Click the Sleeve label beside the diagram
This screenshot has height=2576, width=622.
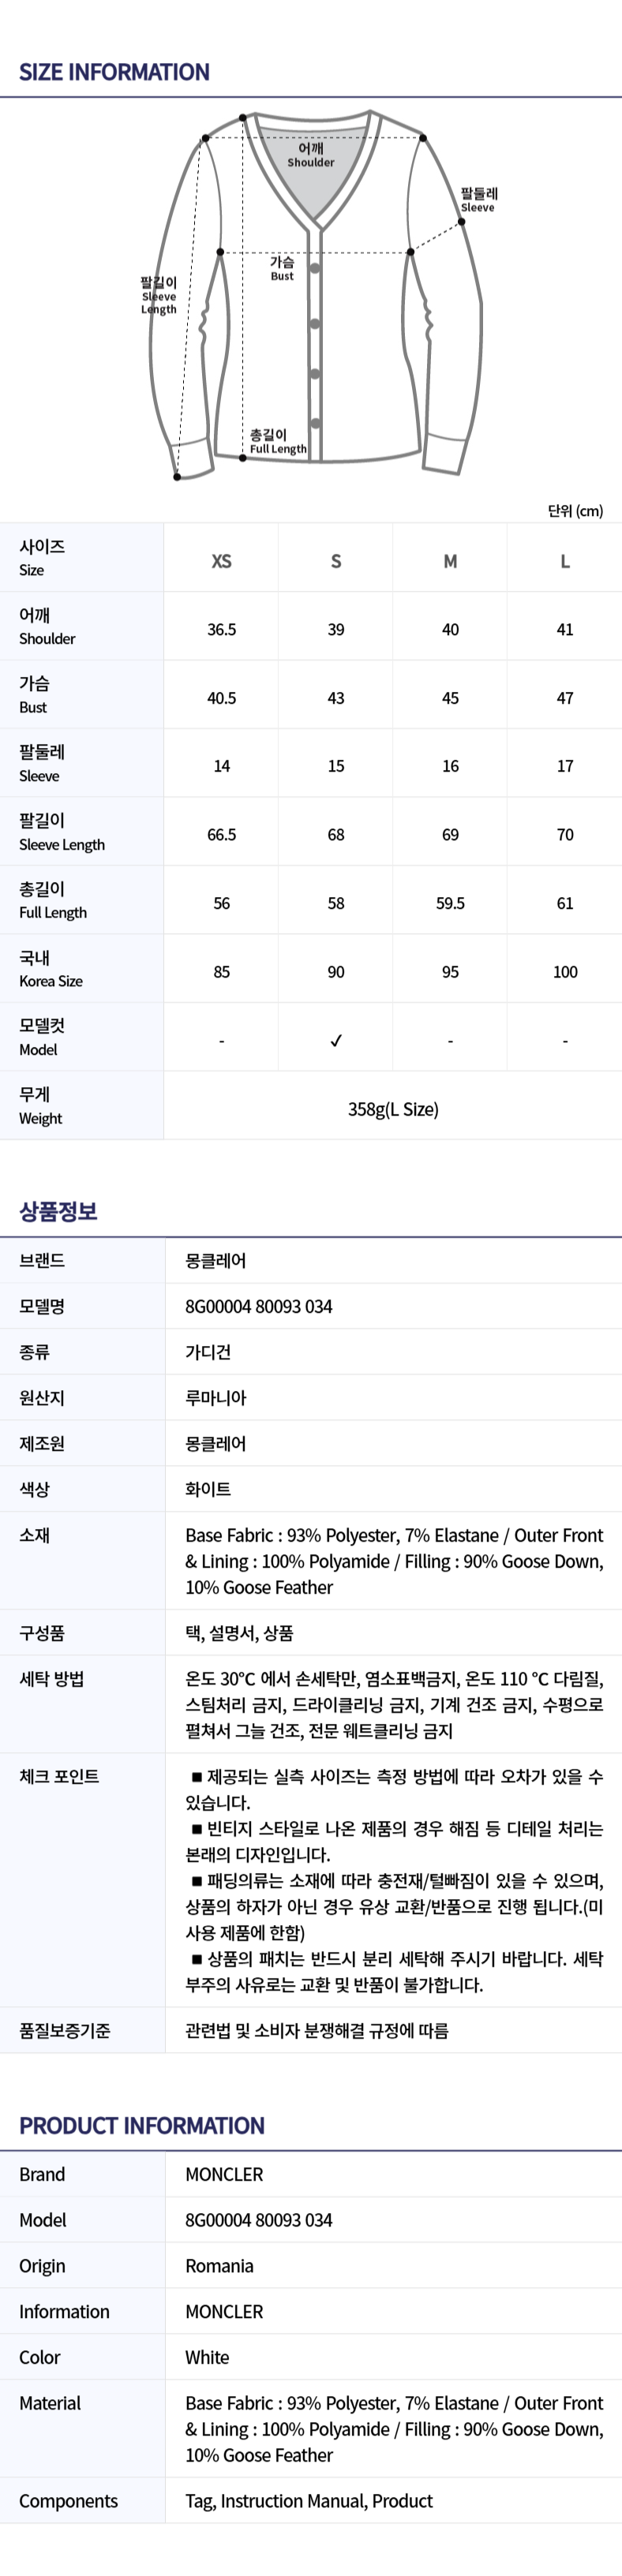(x=478, y=200)
